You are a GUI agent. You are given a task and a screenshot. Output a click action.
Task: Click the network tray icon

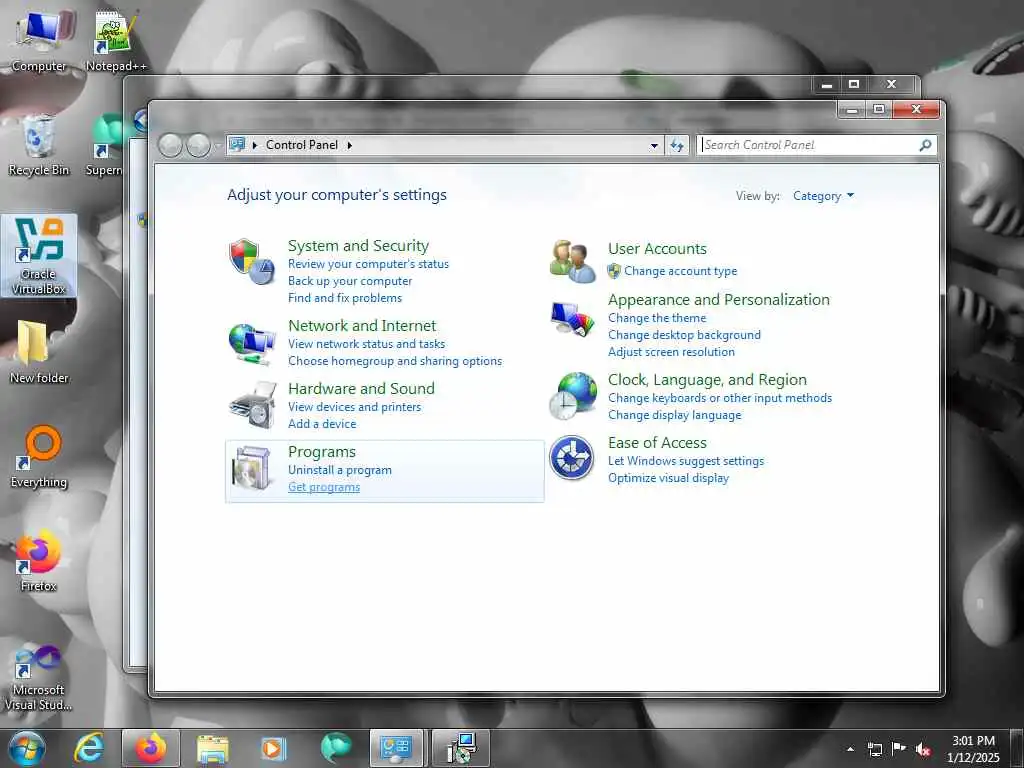point(874,749)
